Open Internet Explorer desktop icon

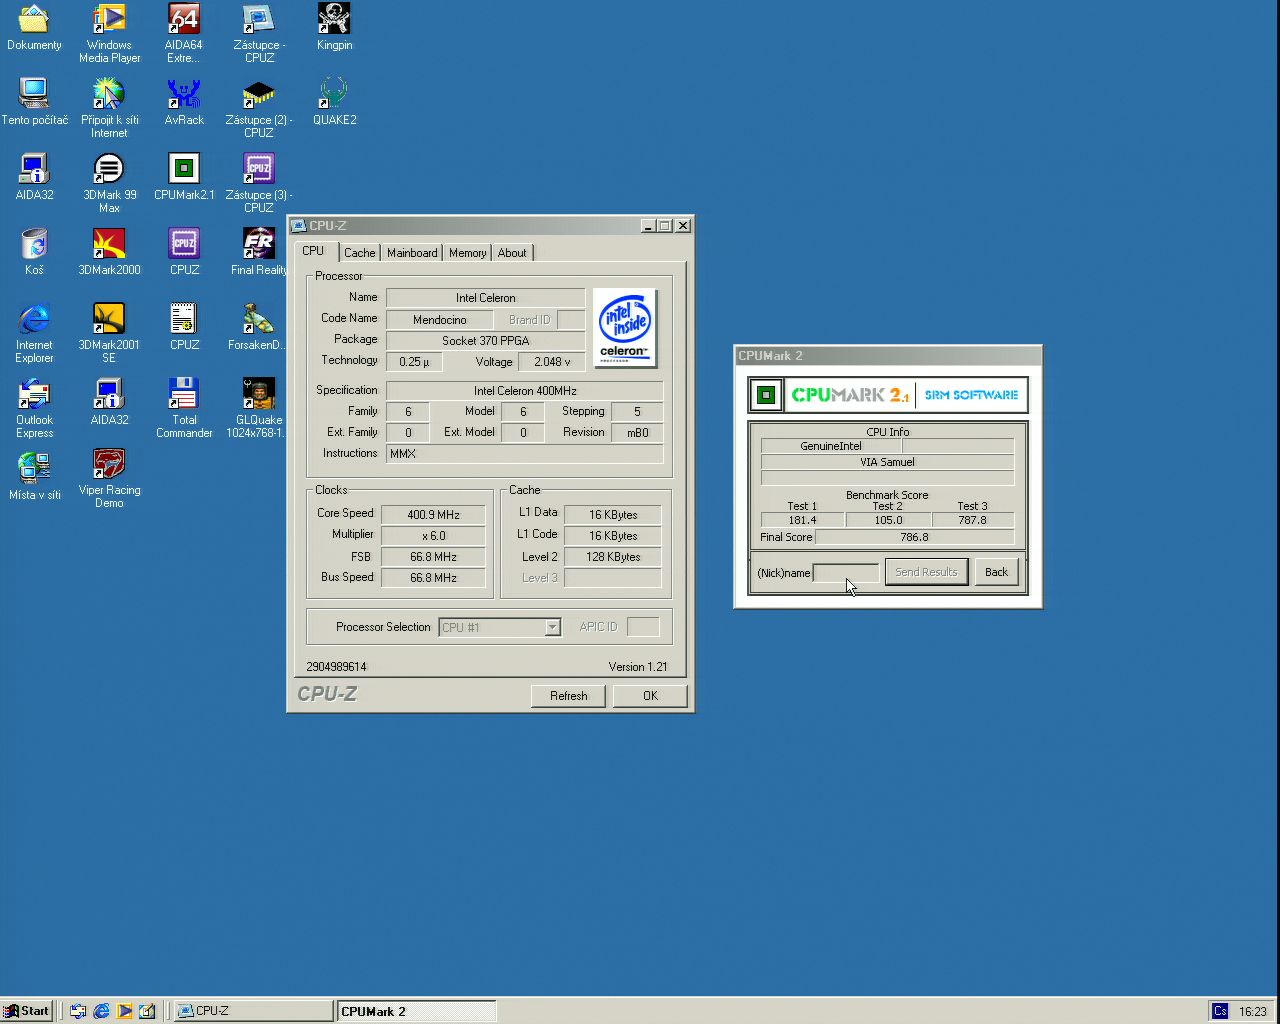(34, 333)
